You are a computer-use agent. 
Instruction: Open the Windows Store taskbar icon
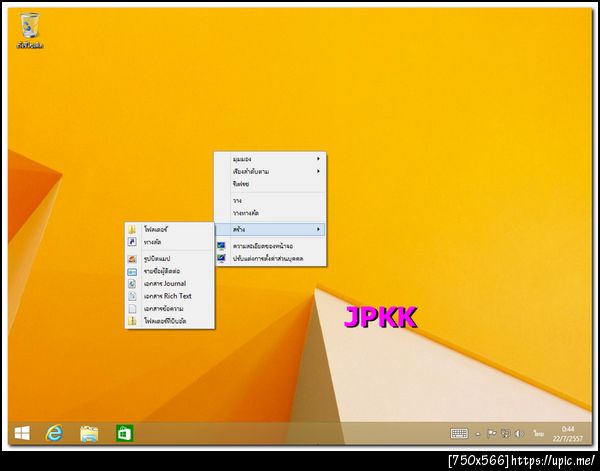[125, 434]
